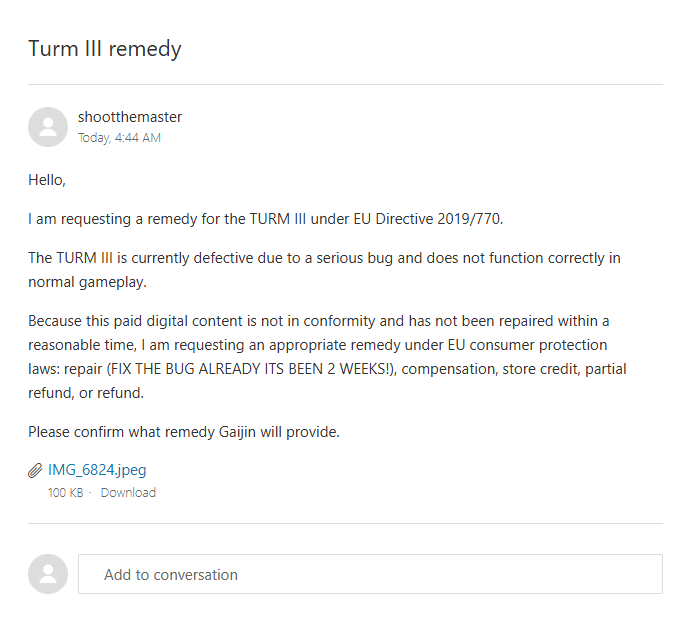The width and height of the screenshot is (680, 634).
Task: Click the avatar beside the reply box
Action: click(48, 574)
